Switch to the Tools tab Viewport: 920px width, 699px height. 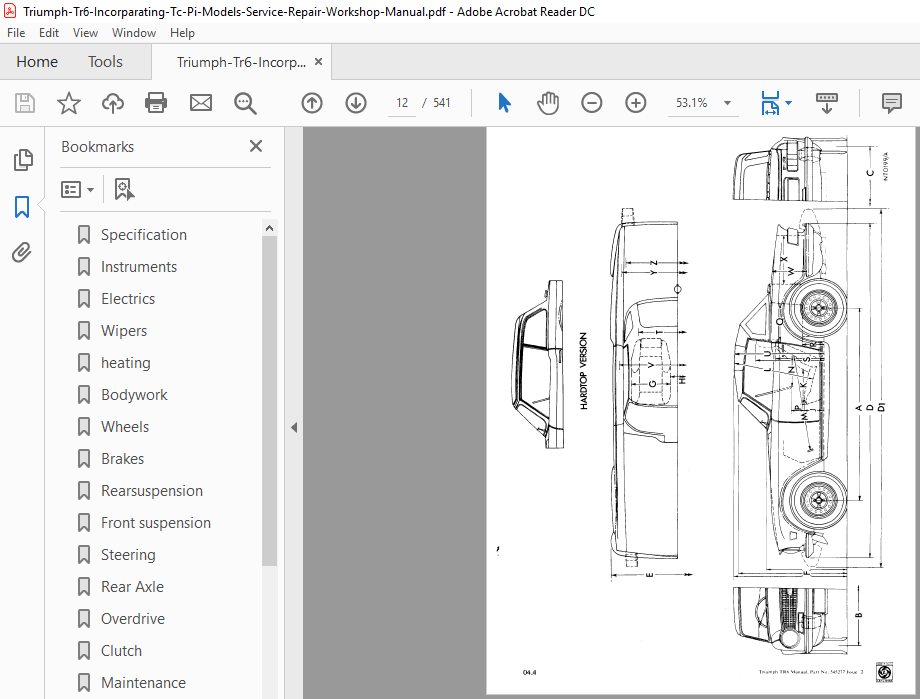106,62
